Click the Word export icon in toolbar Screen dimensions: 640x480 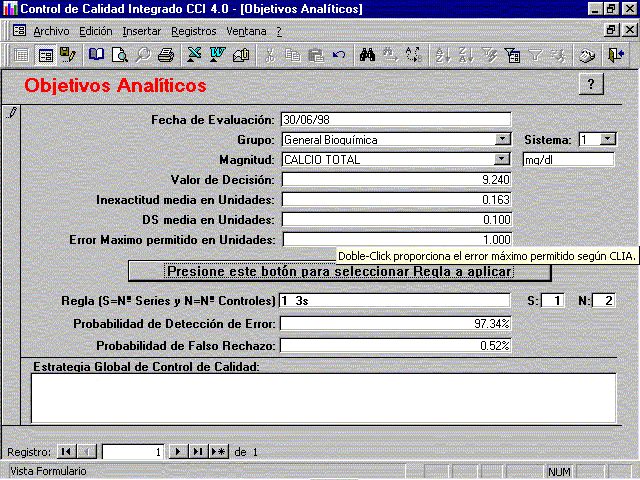point(217,55)
